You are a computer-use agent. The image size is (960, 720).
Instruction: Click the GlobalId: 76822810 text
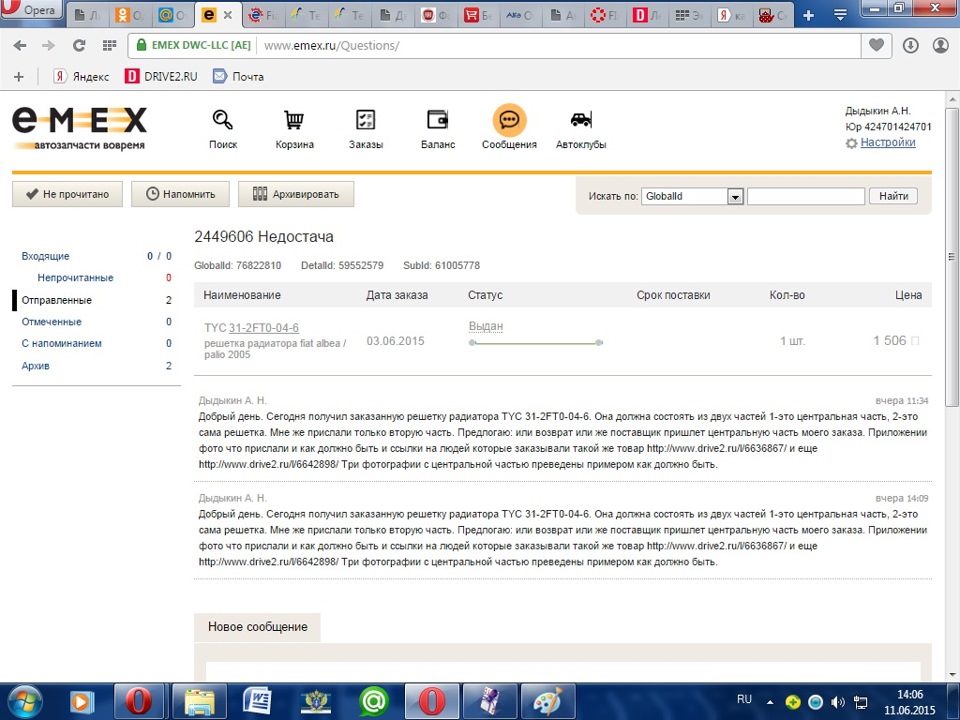point(238,266)
